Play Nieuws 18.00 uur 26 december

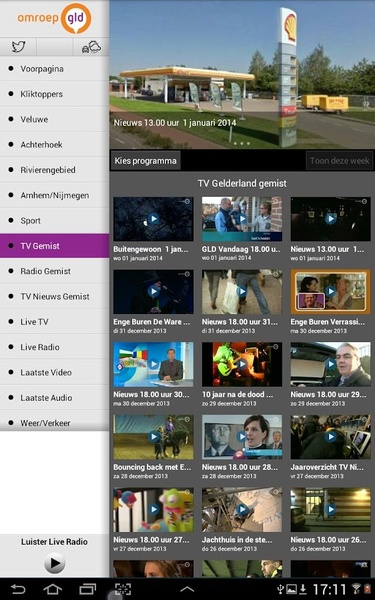click(x=331, y=510)
